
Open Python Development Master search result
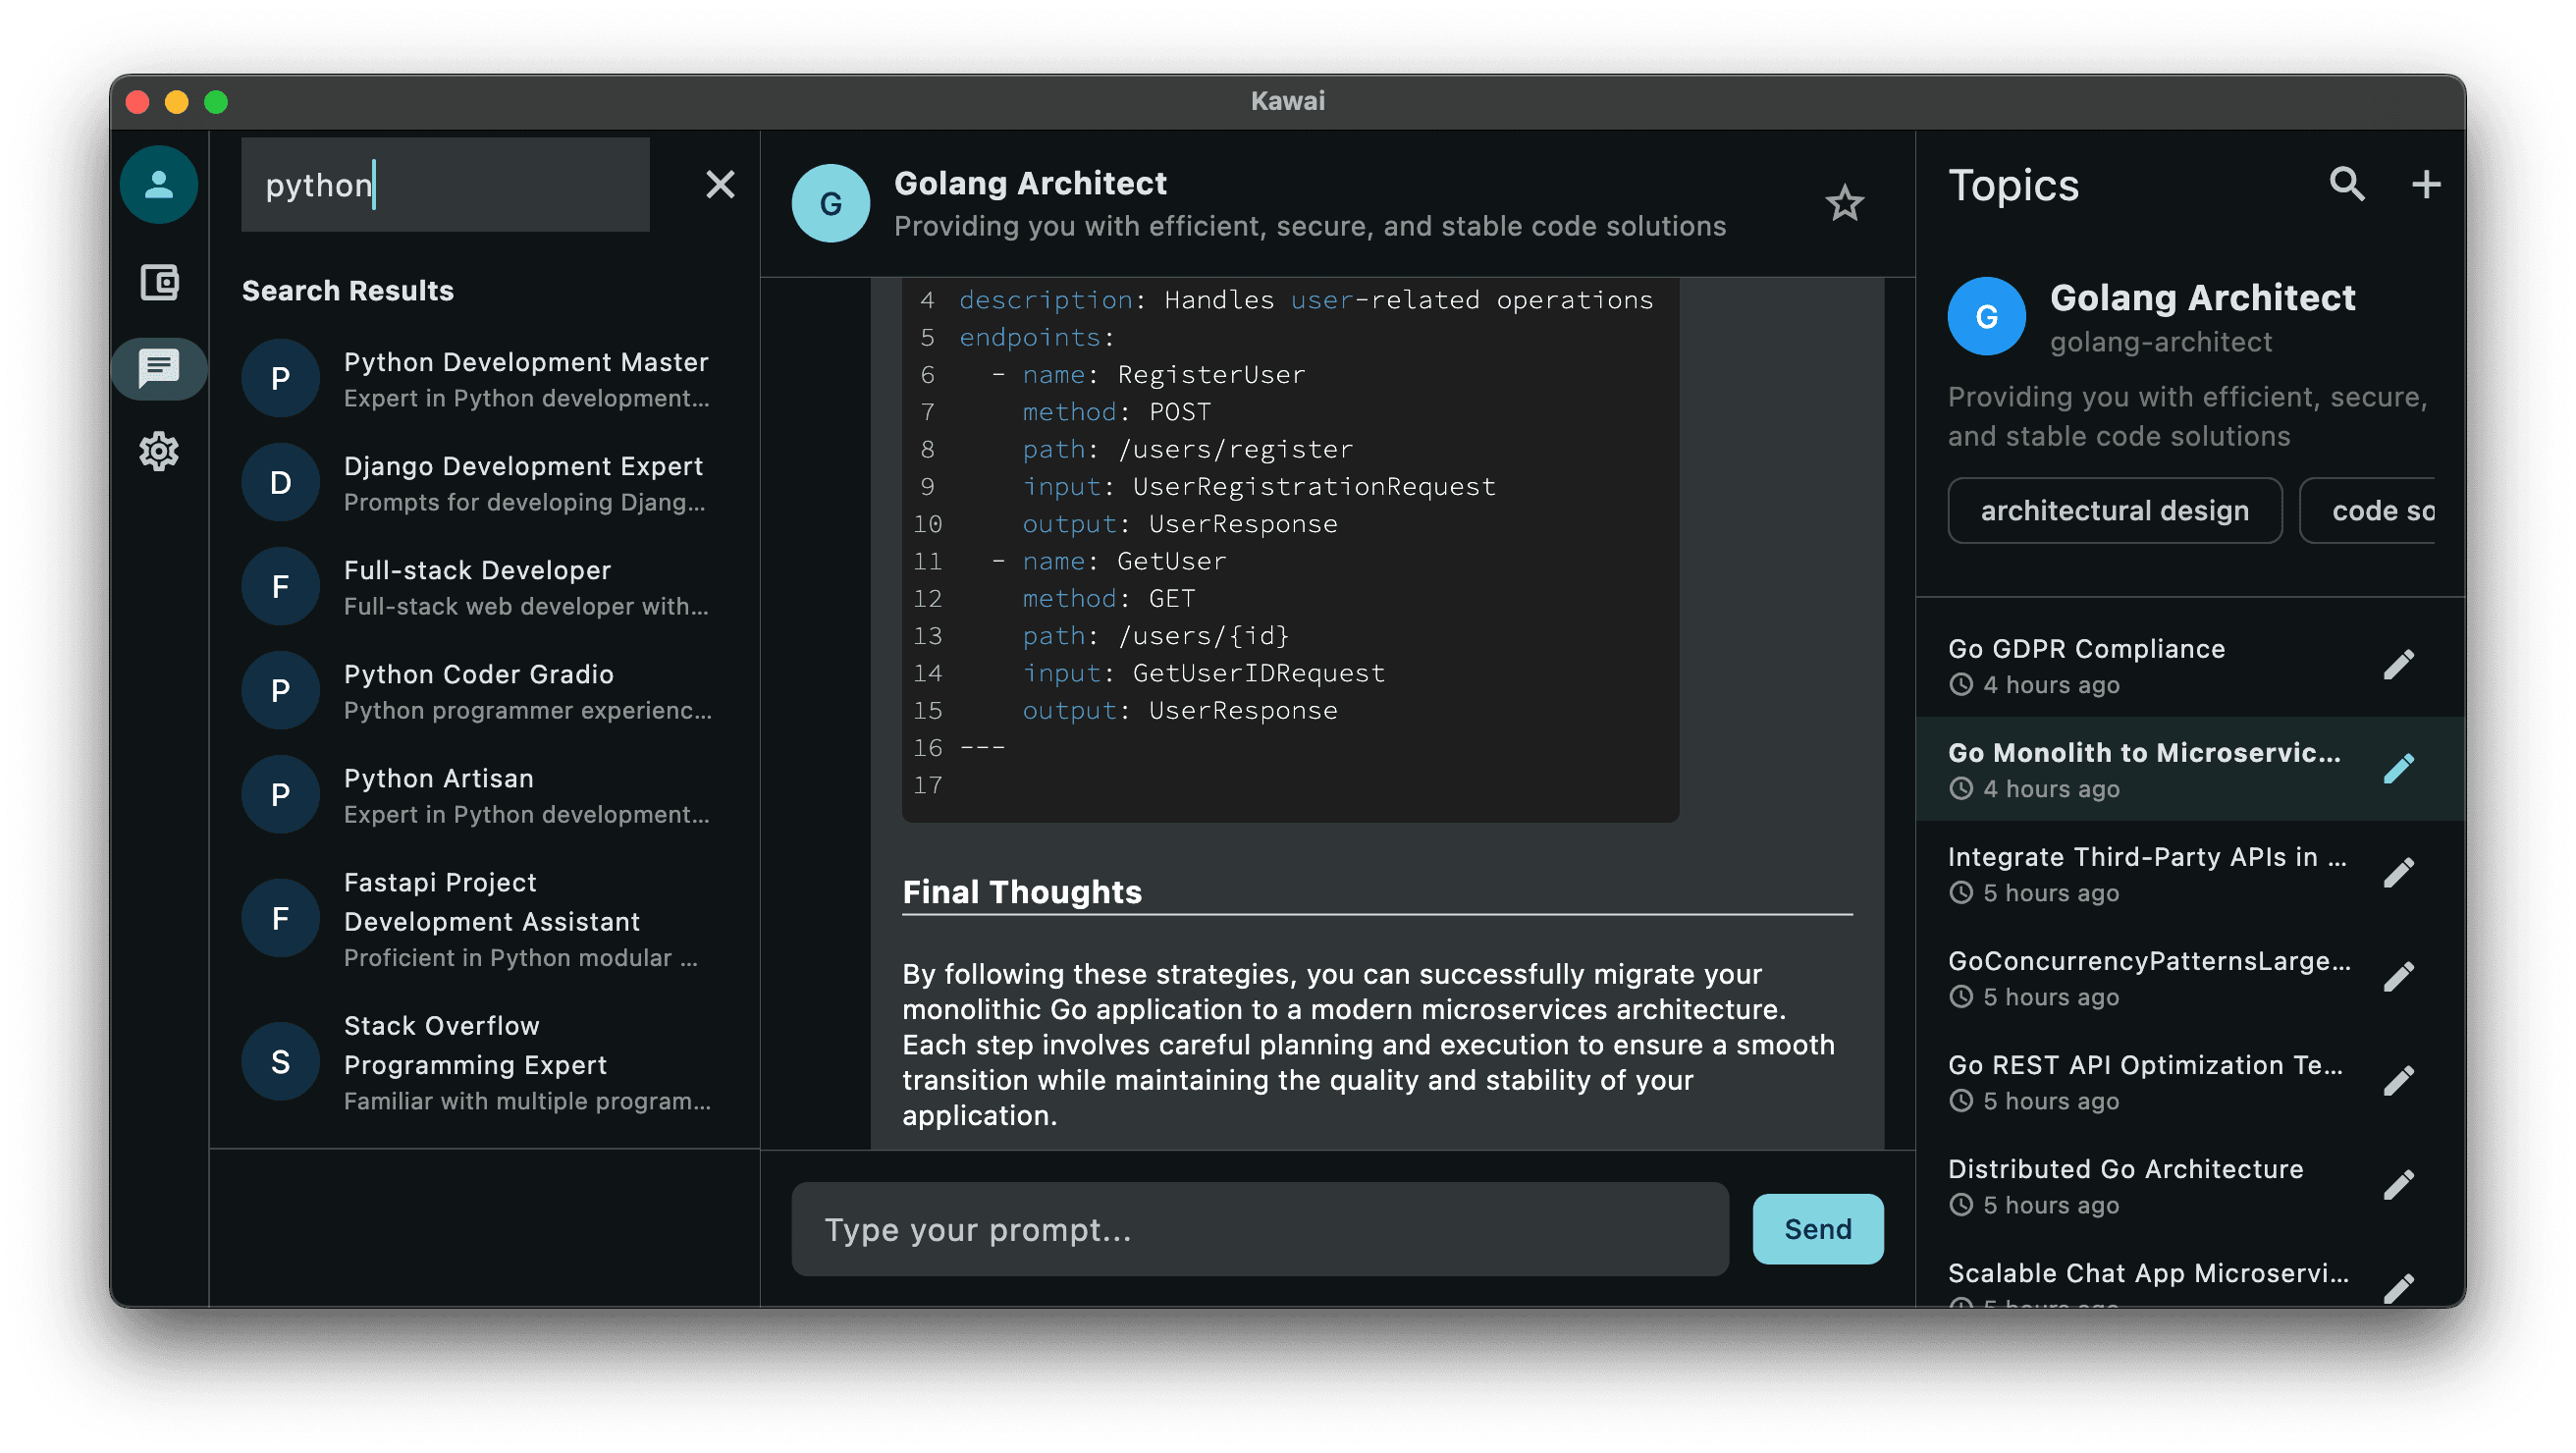click(x=484, y=379)
